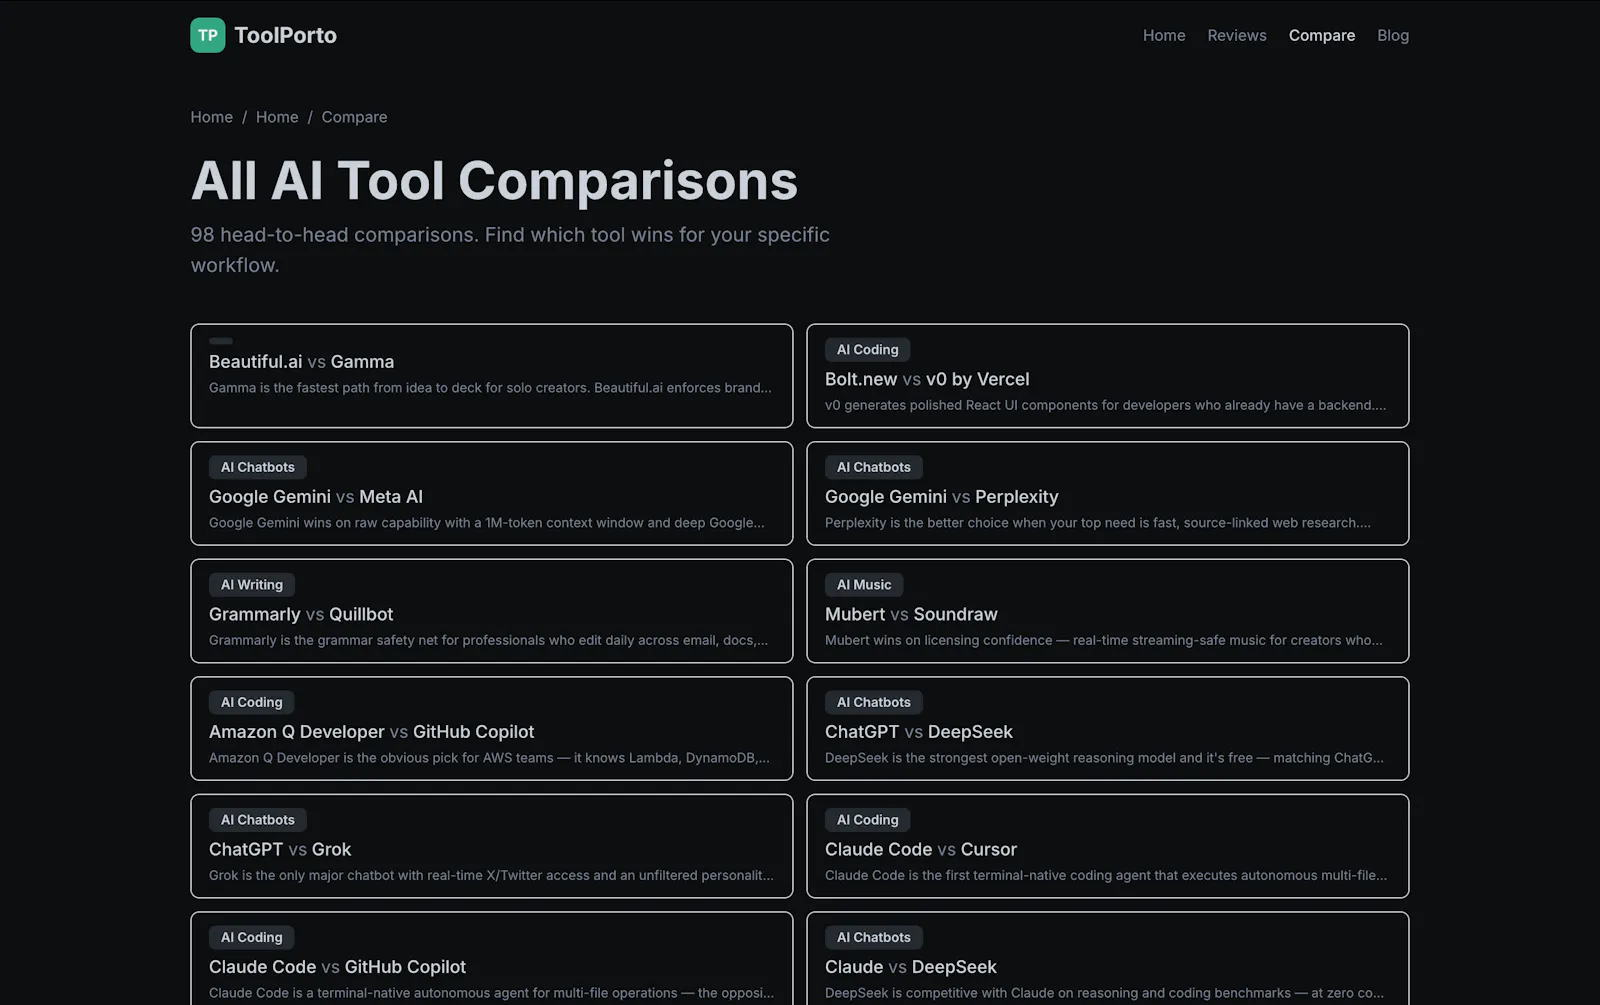Click AI Coding tag on Bolt.new card
This screenshot has height=1005, width=1600.
pyautogui.click(x=867, y=350)
